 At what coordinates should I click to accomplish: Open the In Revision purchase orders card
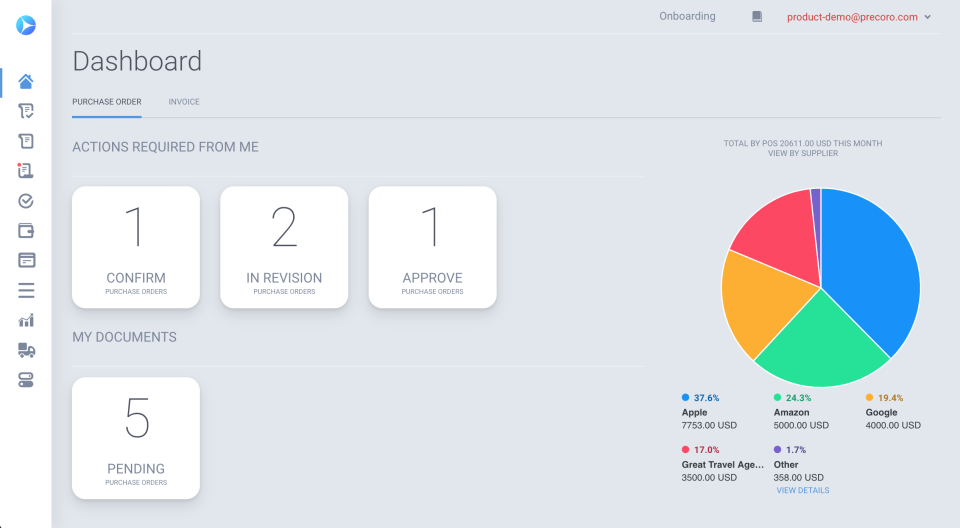(x=284, y=247)
